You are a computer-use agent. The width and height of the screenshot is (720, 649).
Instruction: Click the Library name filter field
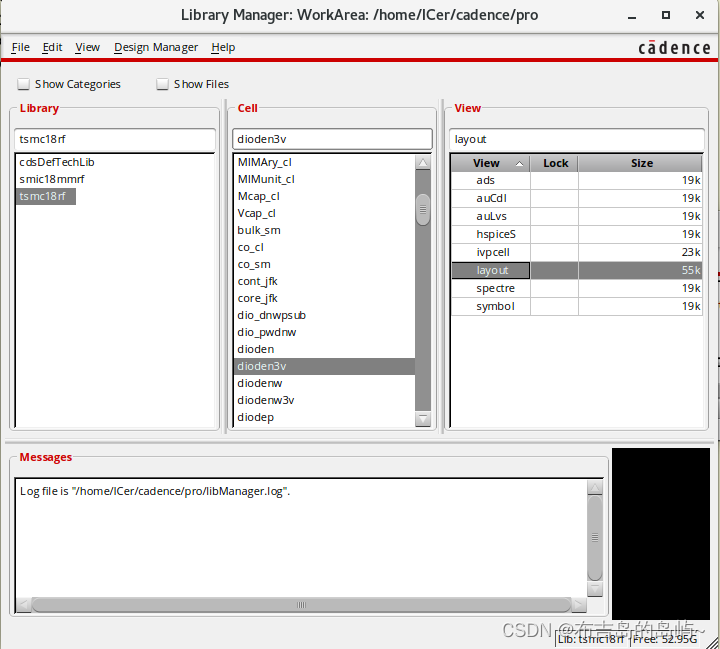(115, 139)
